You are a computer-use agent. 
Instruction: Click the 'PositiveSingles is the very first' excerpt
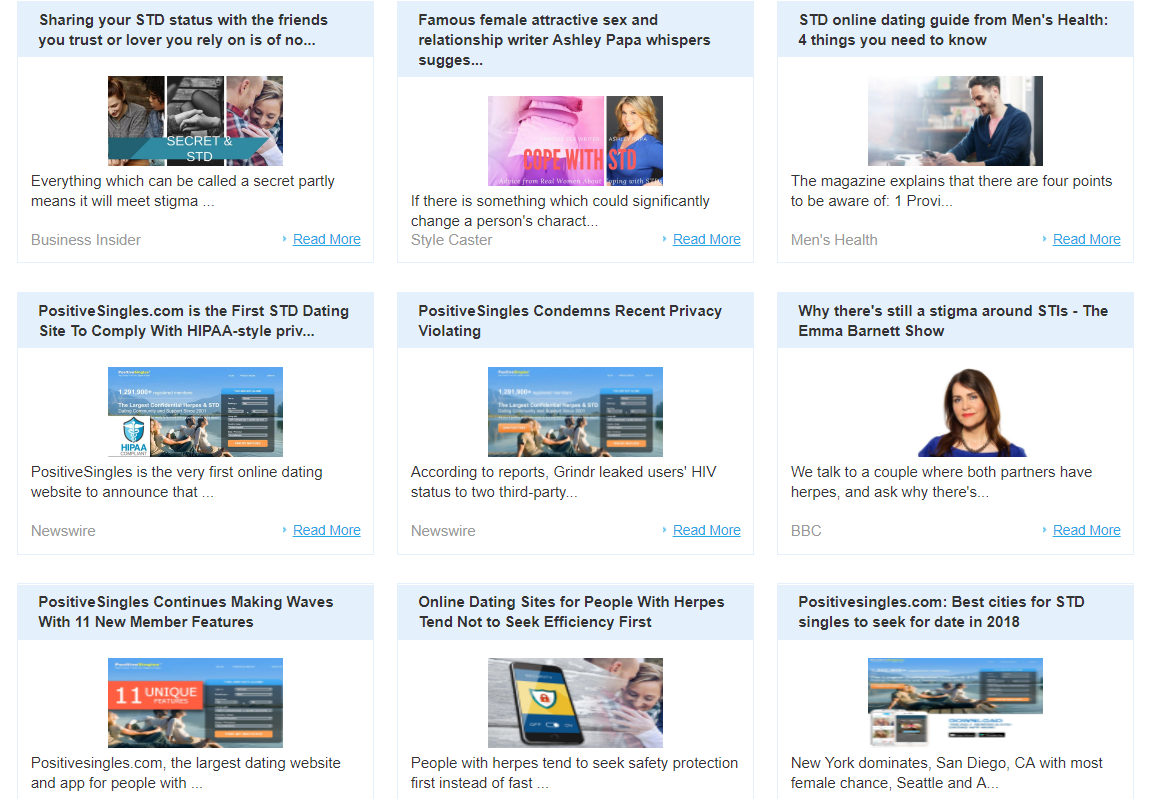177,482
